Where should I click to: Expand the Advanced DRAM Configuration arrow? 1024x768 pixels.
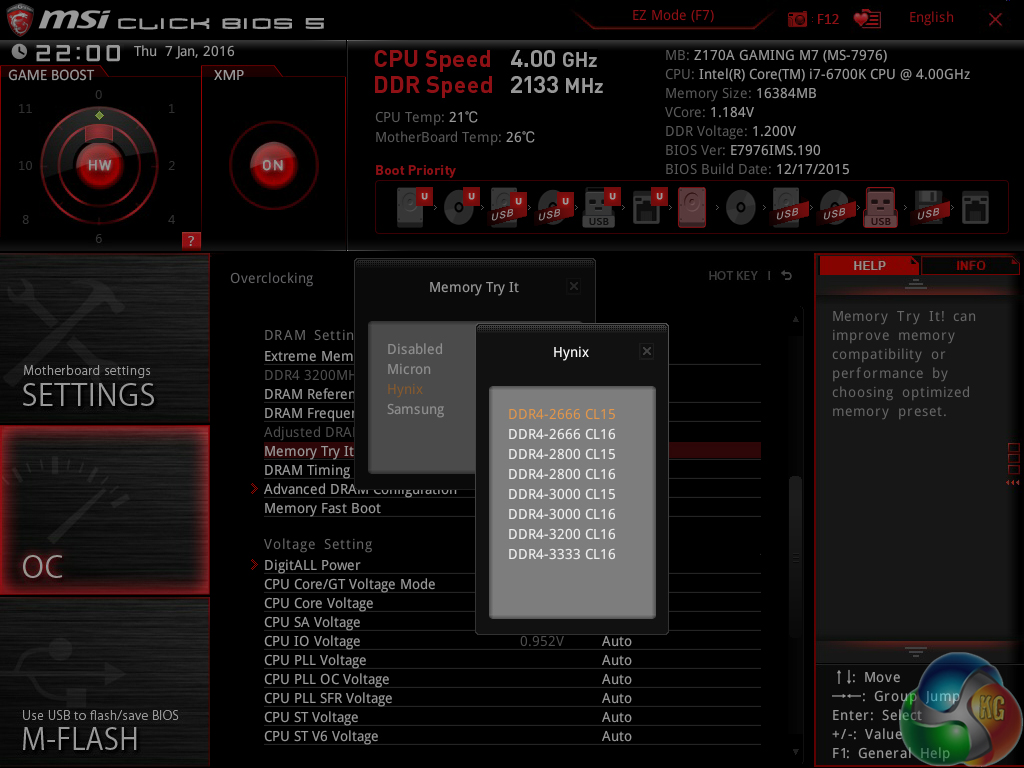(x=254, y=488)
